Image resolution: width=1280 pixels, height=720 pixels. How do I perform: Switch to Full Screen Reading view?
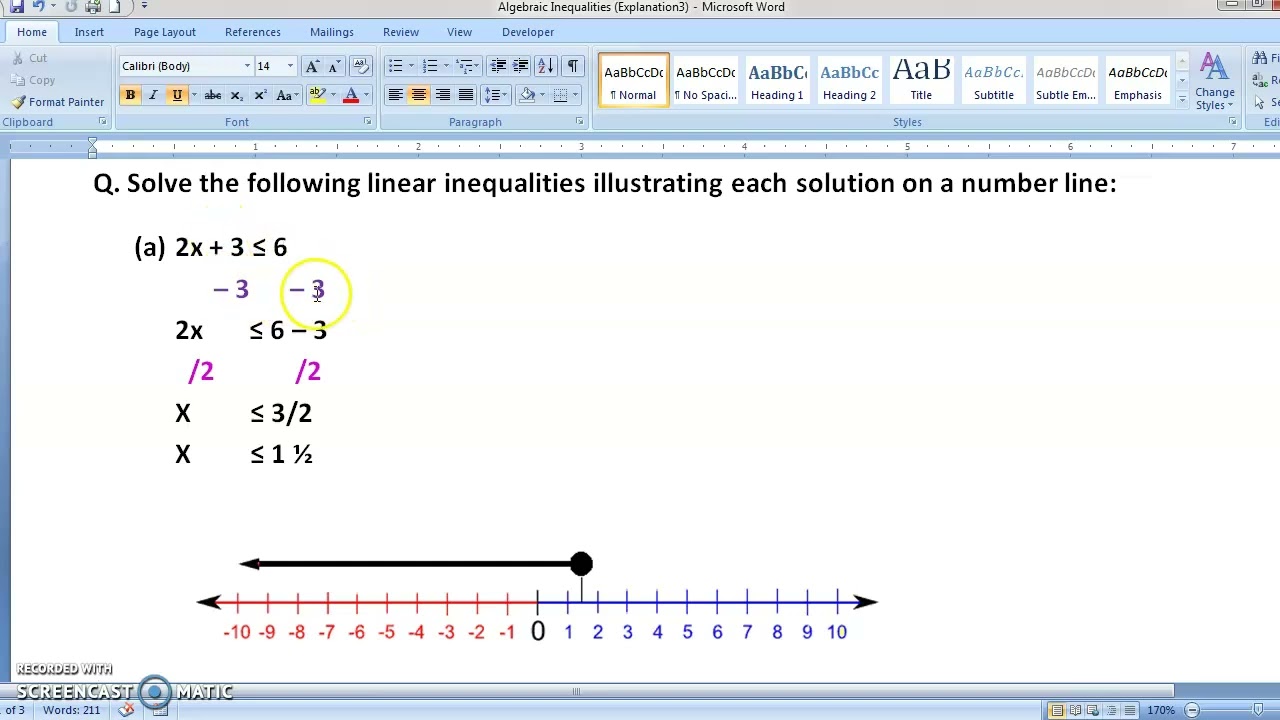[x=1075, y=710]
